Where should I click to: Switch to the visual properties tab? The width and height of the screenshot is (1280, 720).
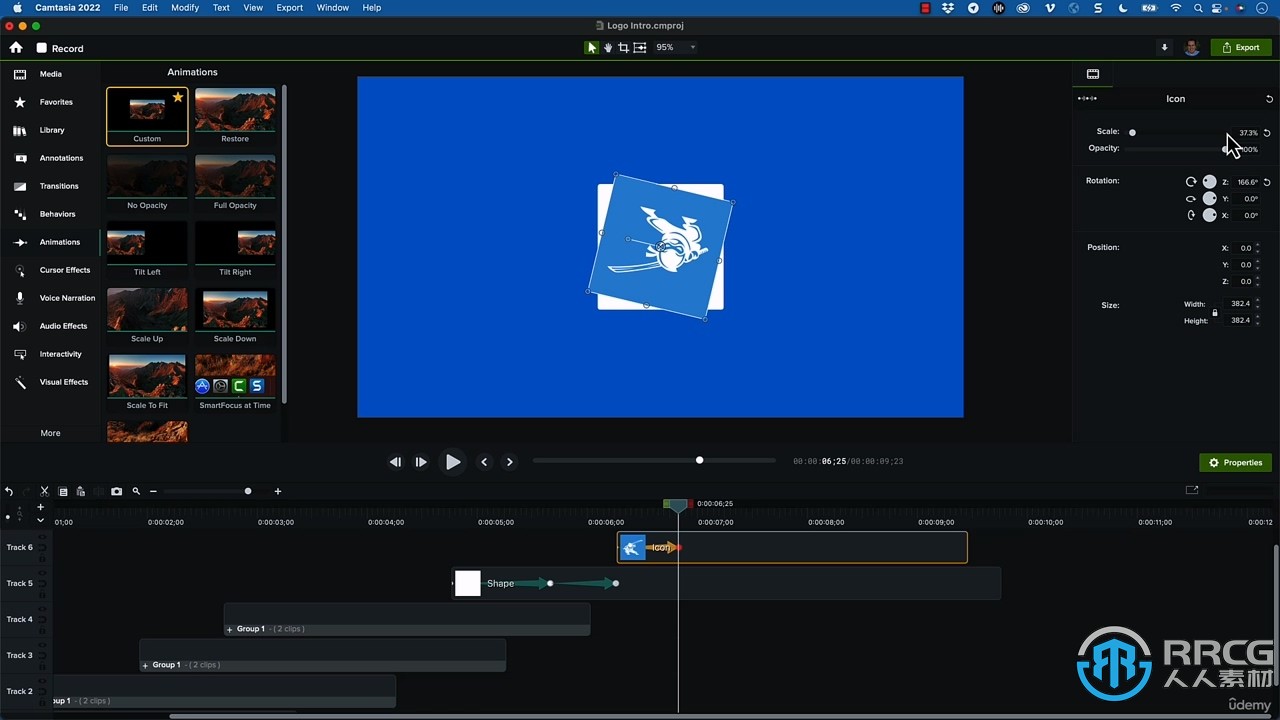pos(1093,74)
